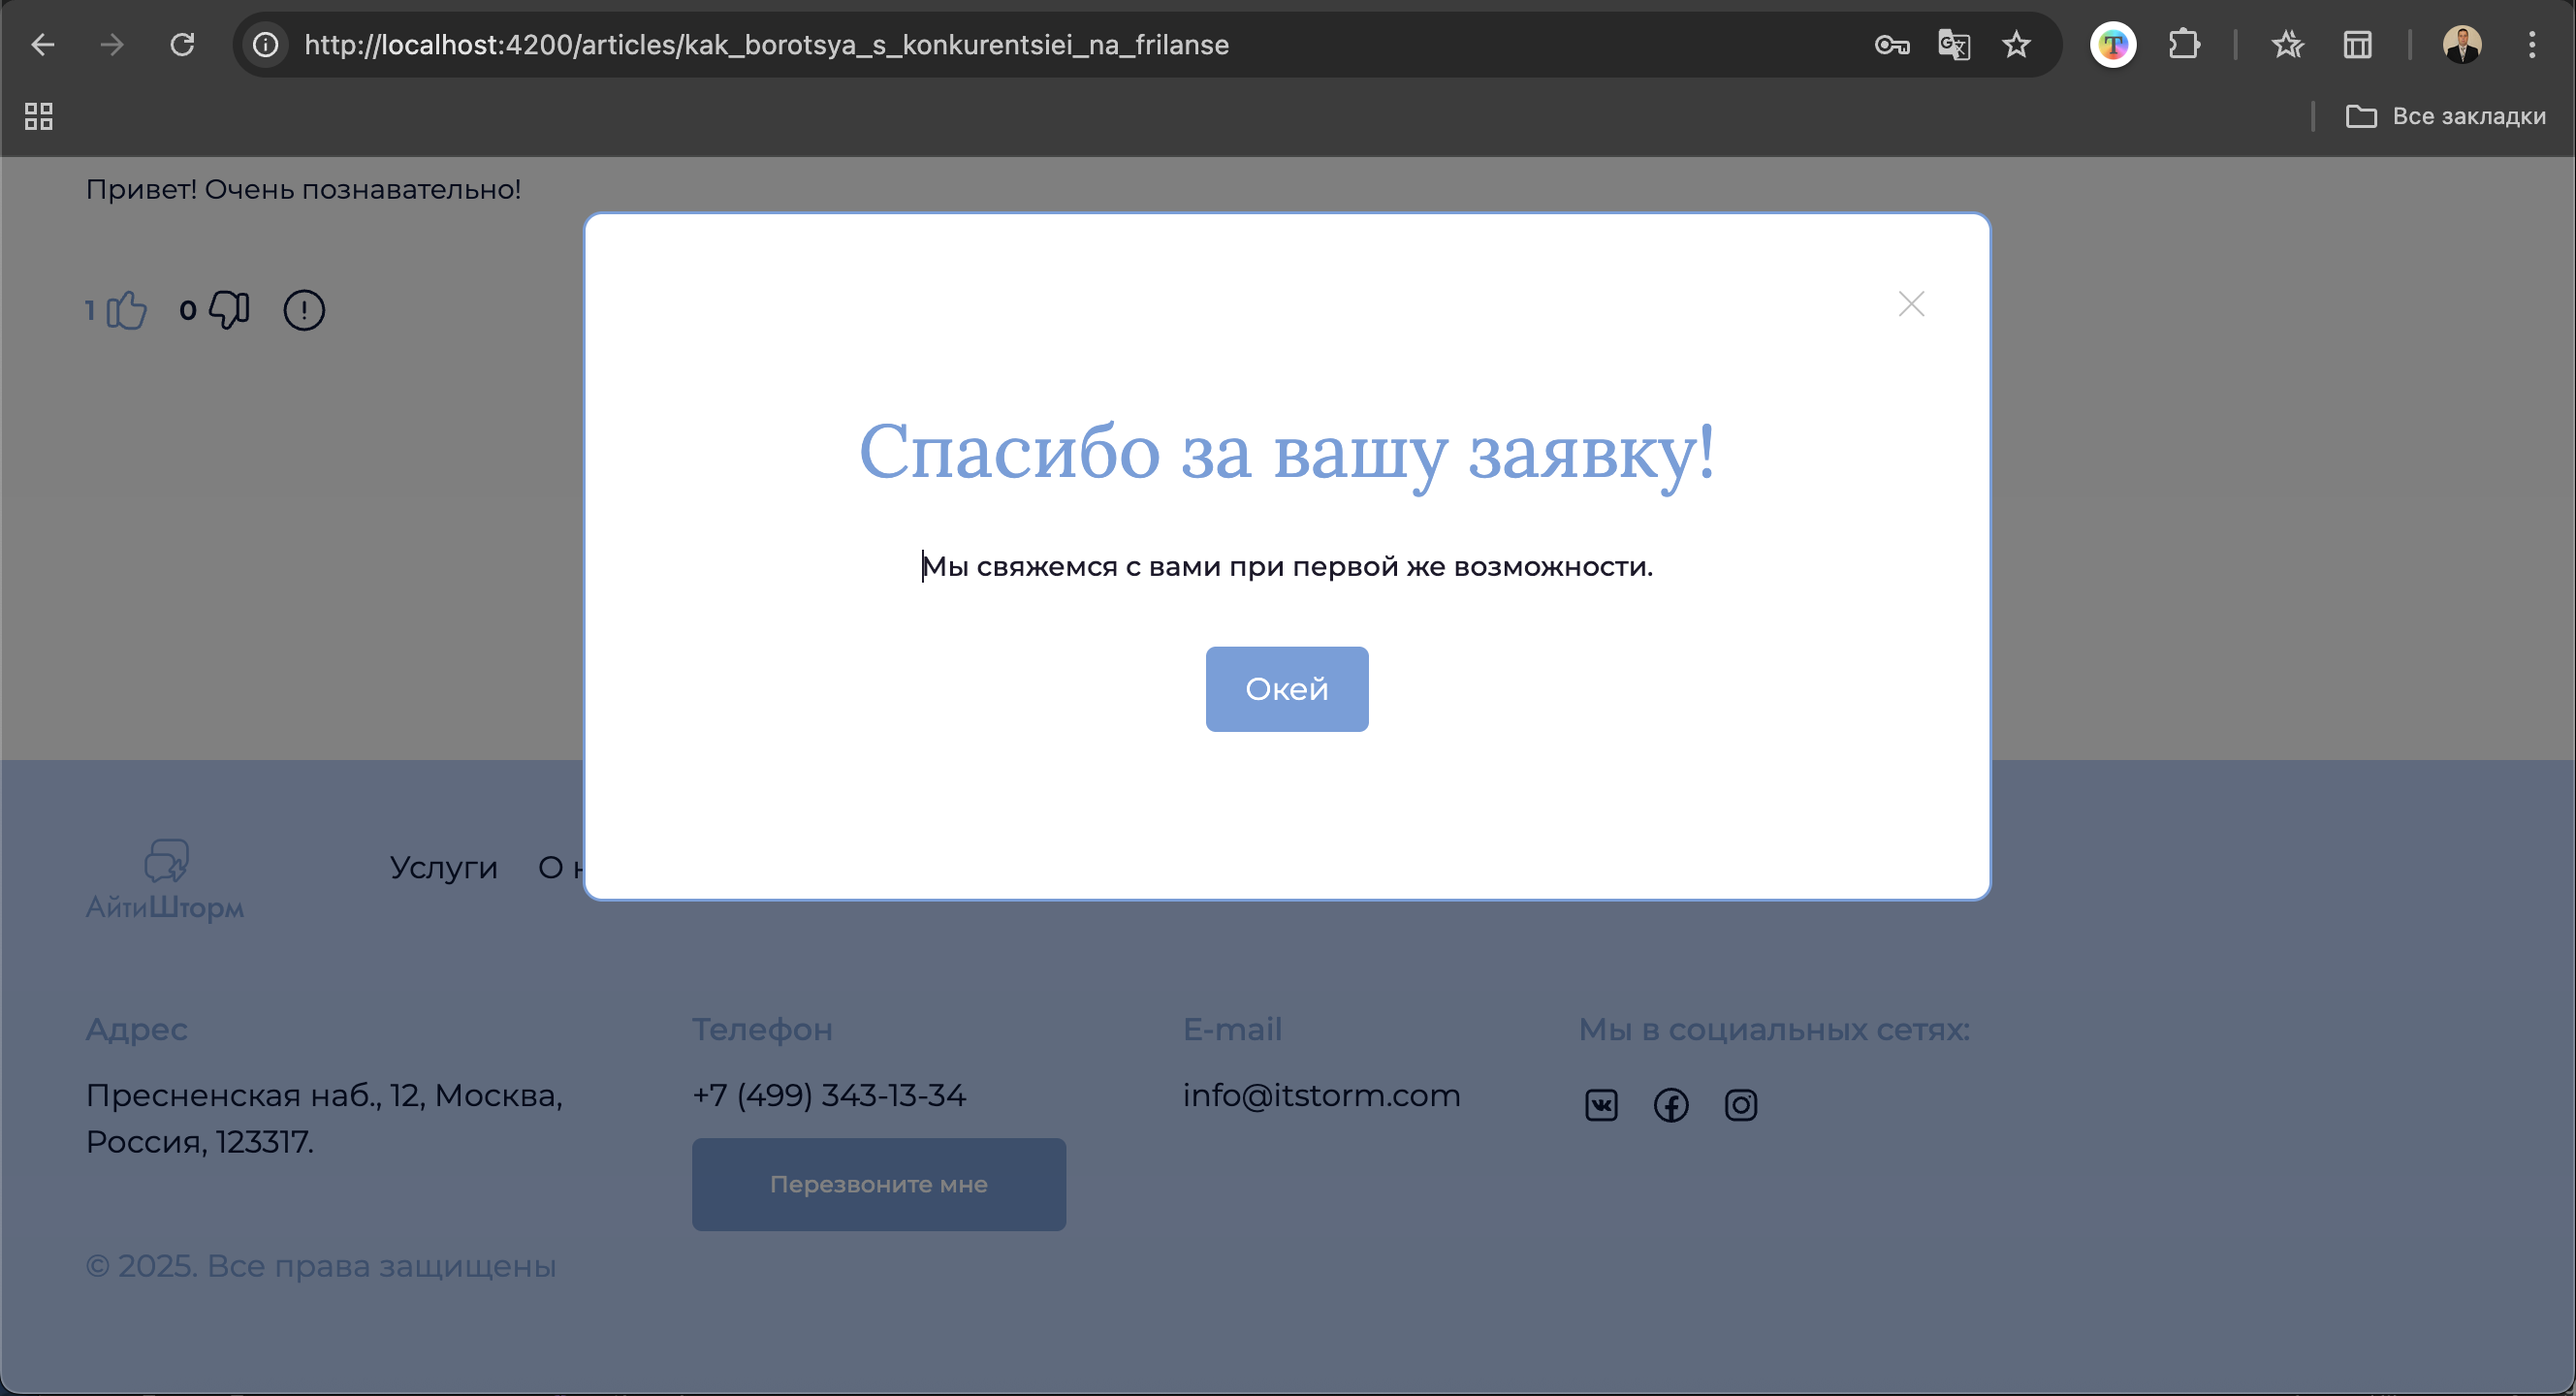The height and width of the screenshot is (1396, 2576).
Task: Open the 'Услуги' footer link
Action: 444,867
